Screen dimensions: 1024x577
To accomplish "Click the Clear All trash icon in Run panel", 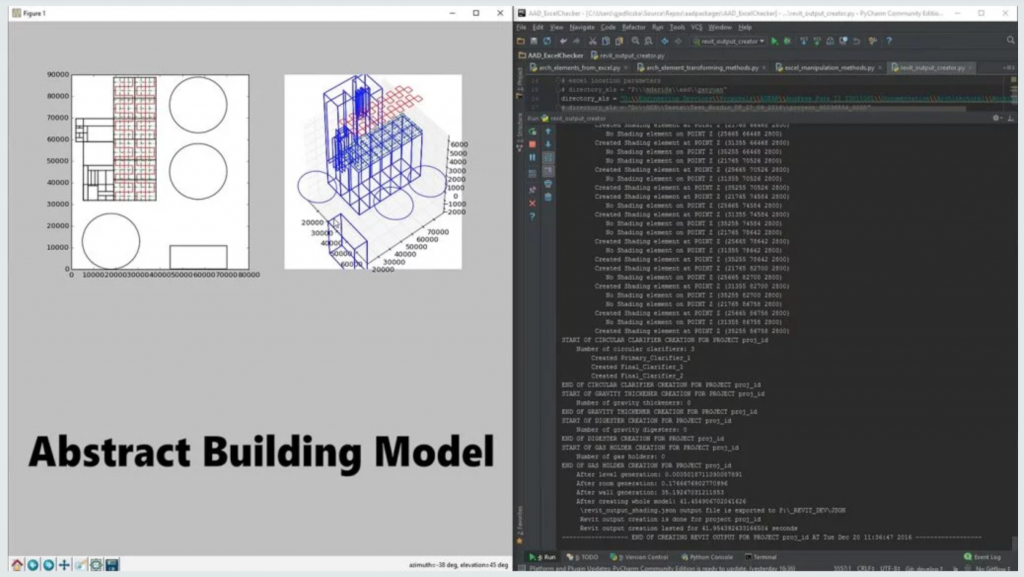I will point(548,197).
